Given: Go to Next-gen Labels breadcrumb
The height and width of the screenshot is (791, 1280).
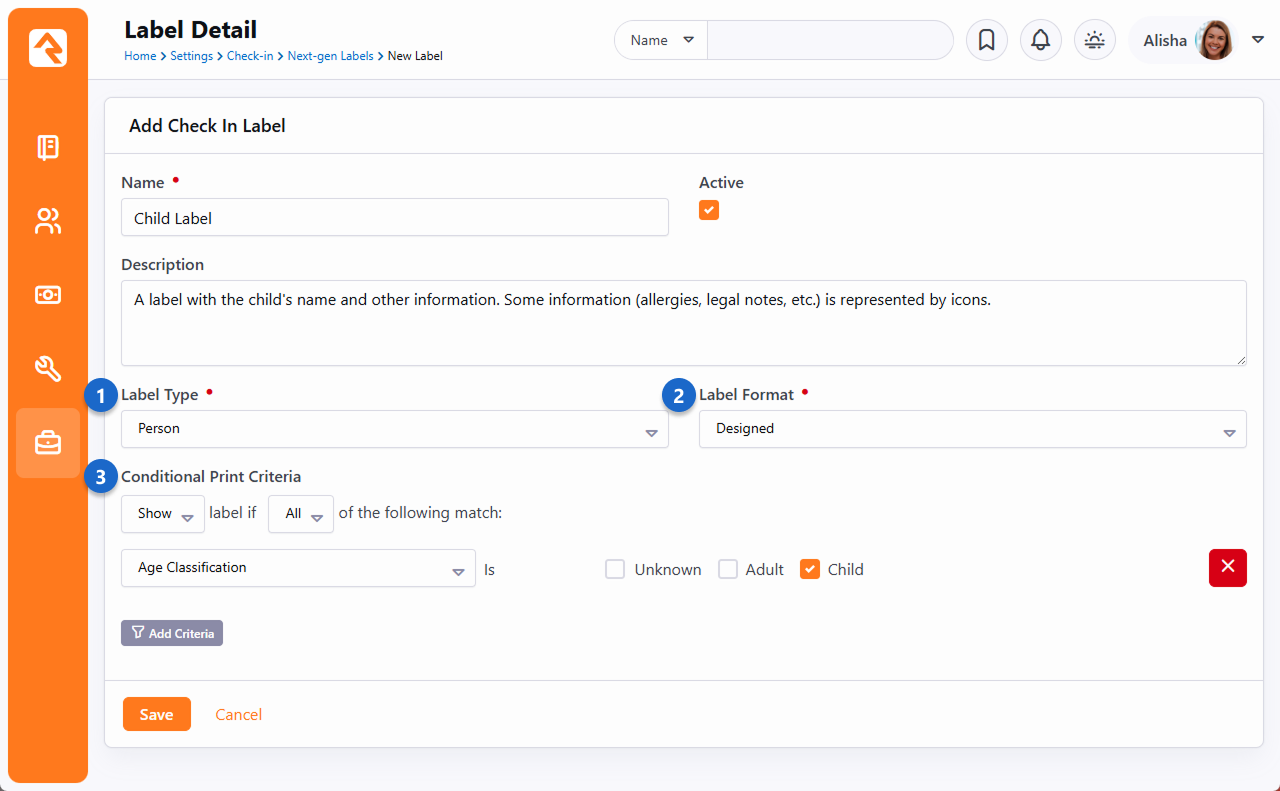Looking at the screenshot, I should point(330,56).
